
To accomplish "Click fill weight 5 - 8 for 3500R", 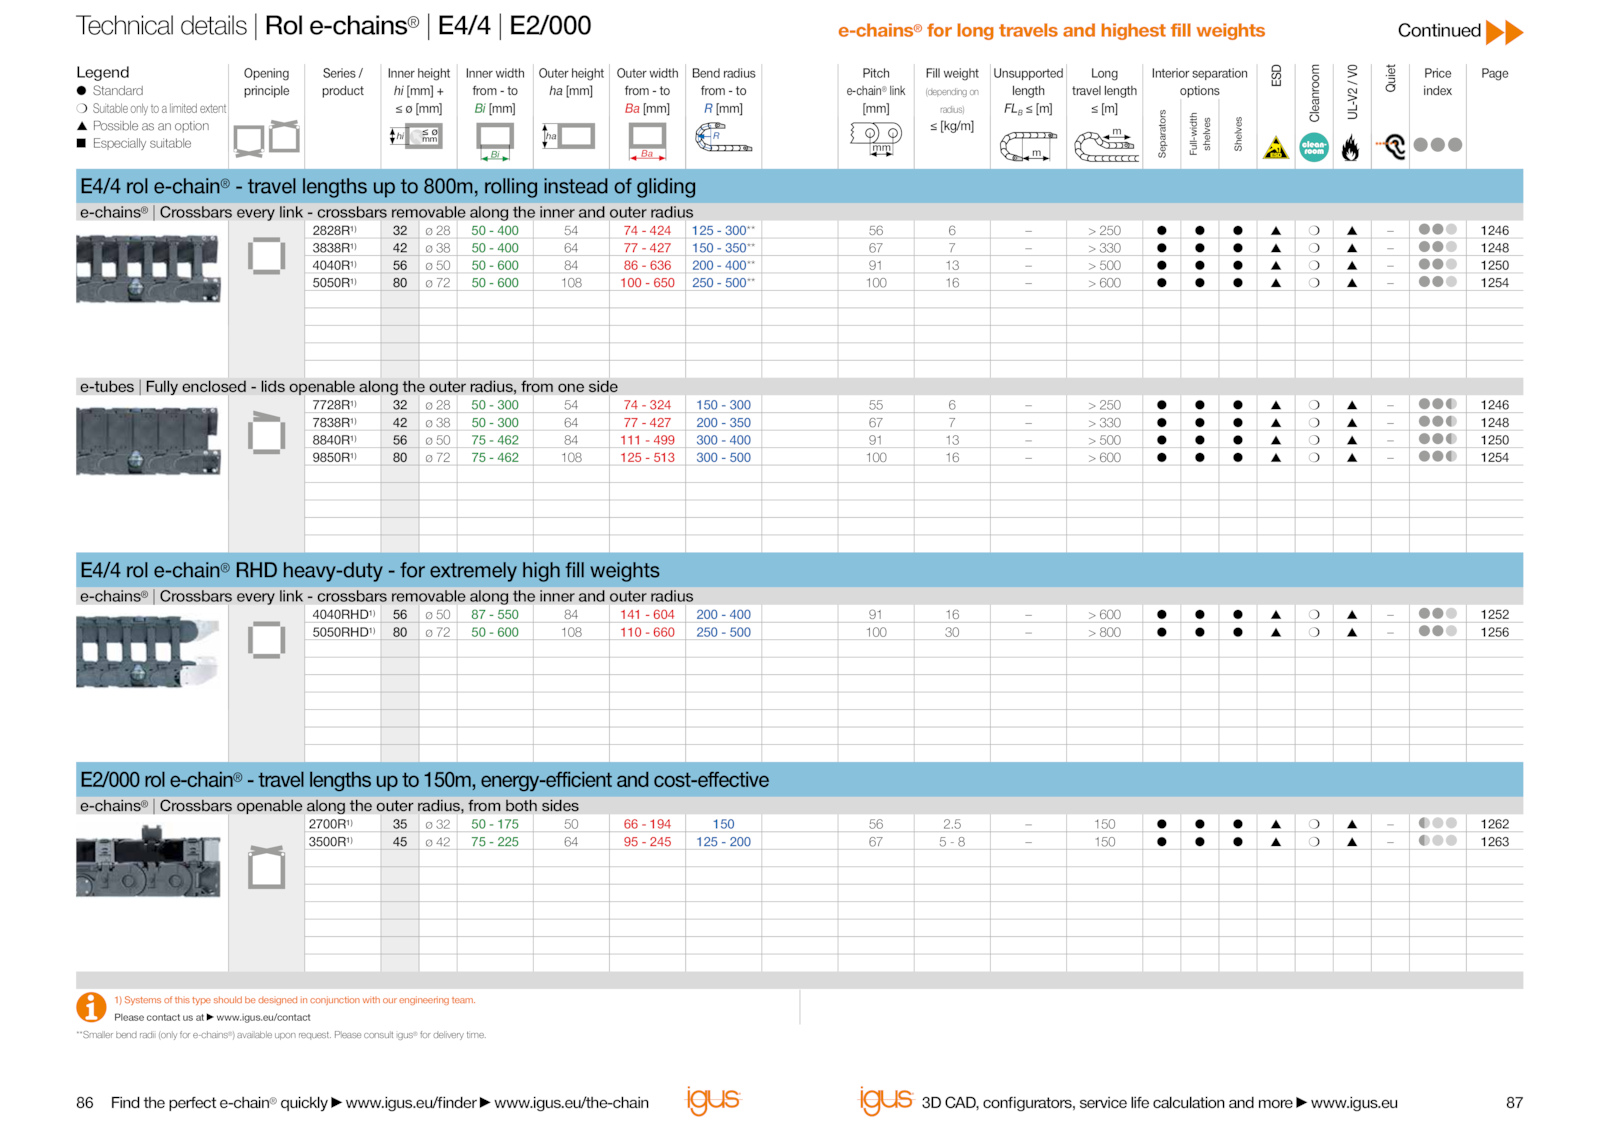I will pyautogui.click(x=952, y=842).
